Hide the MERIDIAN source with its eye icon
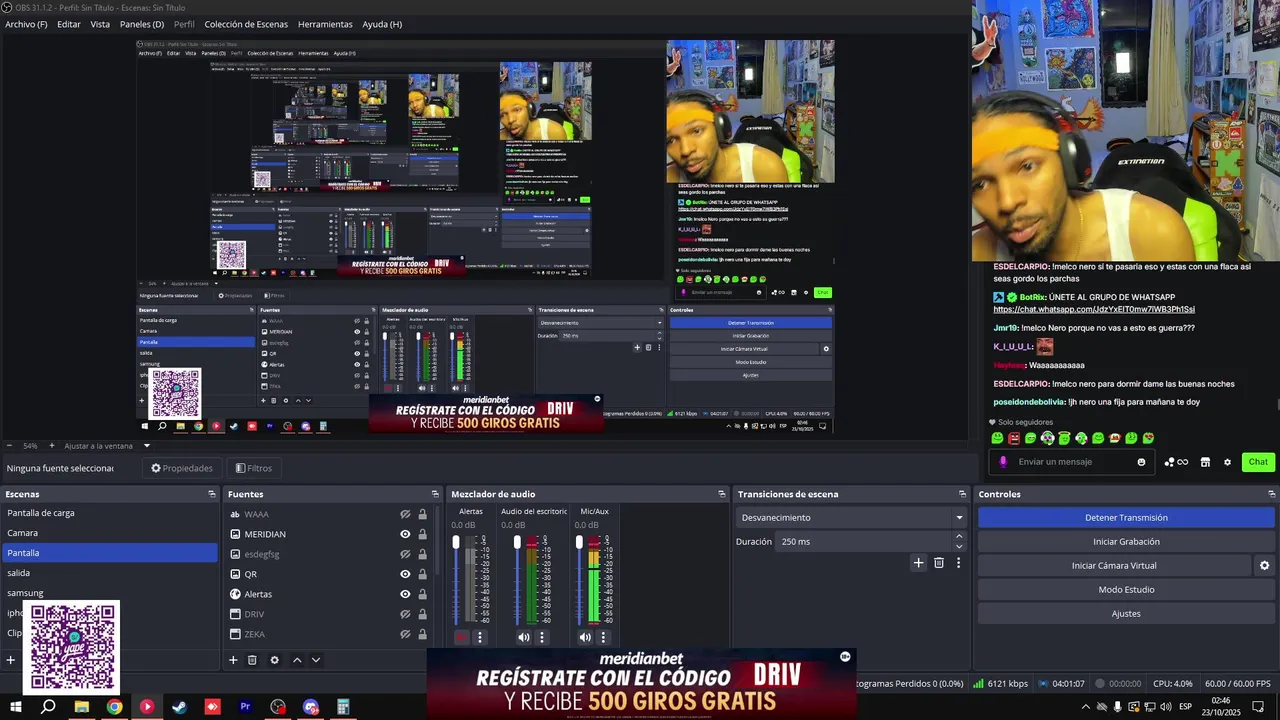This screenshot has height=720, width=1280. [x=405, y=534]
